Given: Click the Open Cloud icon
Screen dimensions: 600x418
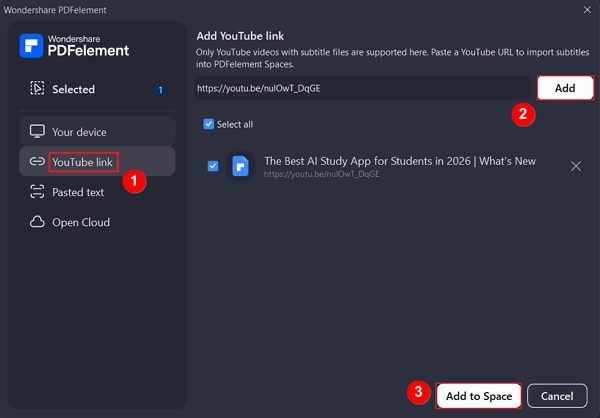Looking at the screenshot, I should tap(37, 222).
